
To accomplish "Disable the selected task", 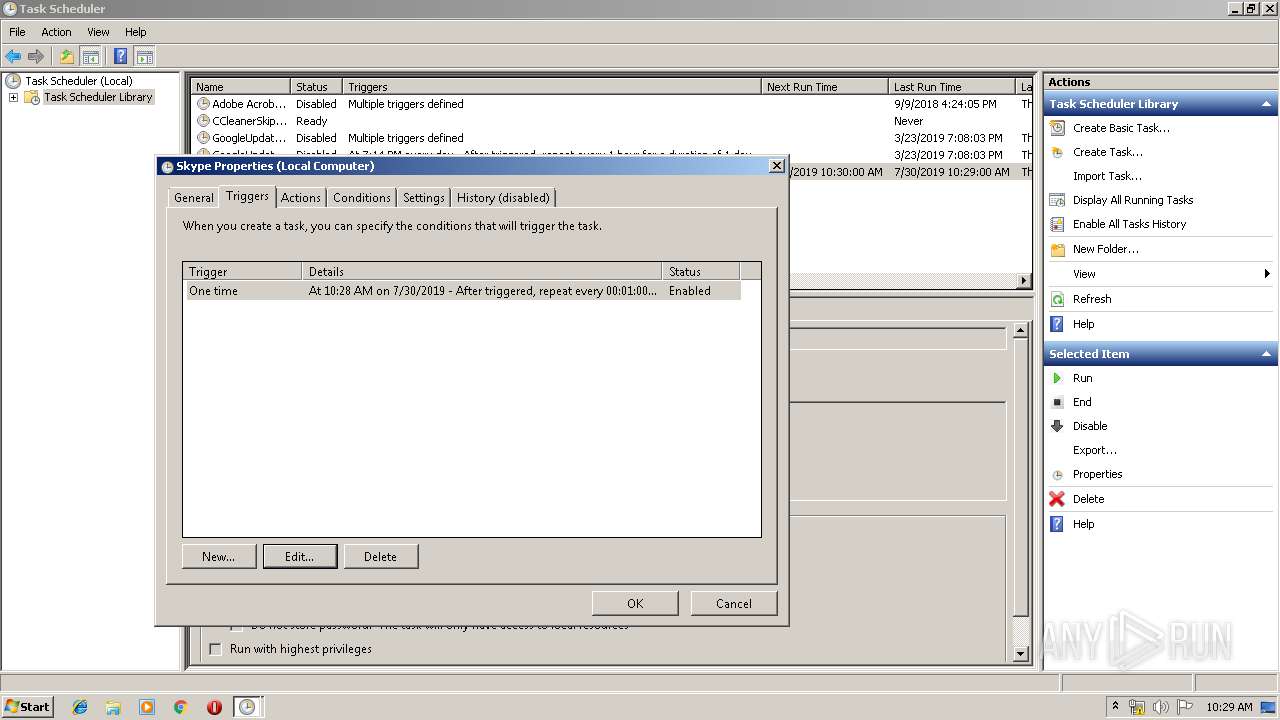I will pyautogui.click(x=1090, y=426).
